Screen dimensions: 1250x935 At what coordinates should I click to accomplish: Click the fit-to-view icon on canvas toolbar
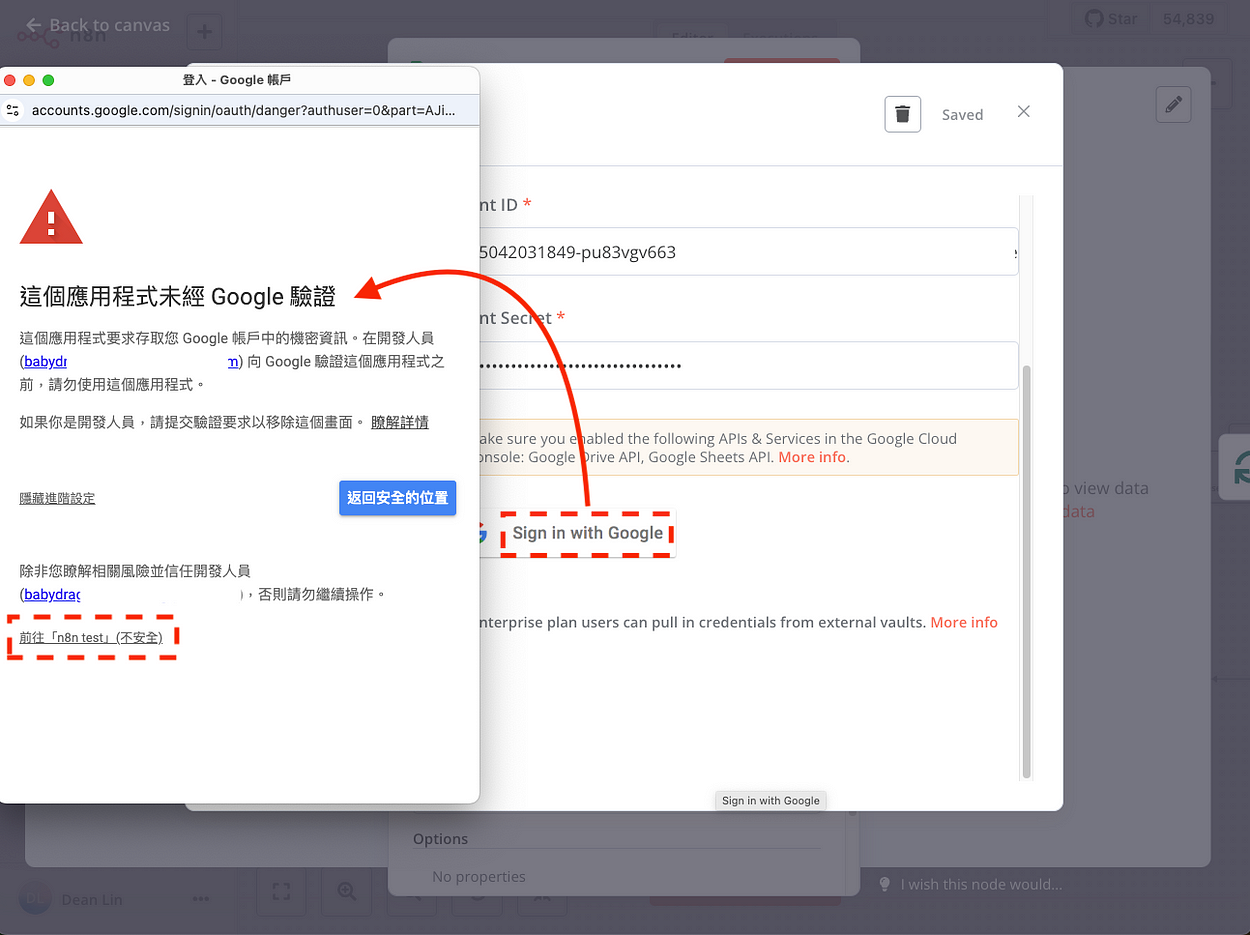[x=281, y=891]
